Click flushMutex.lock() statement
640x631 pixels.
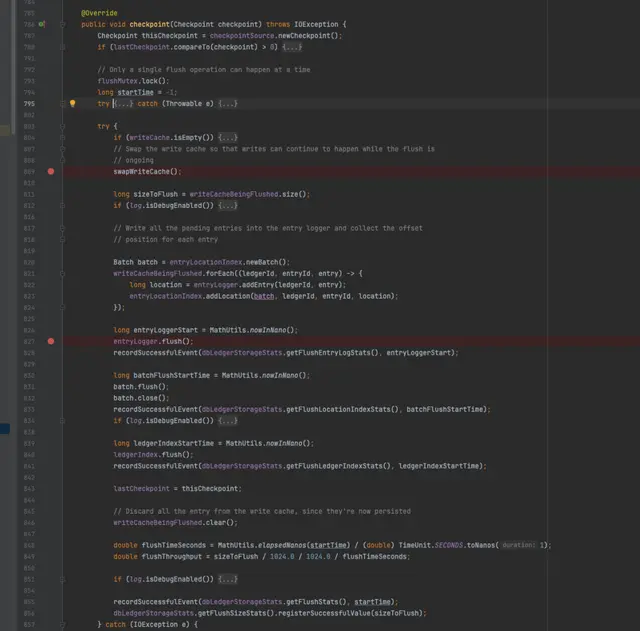(133, 81)
